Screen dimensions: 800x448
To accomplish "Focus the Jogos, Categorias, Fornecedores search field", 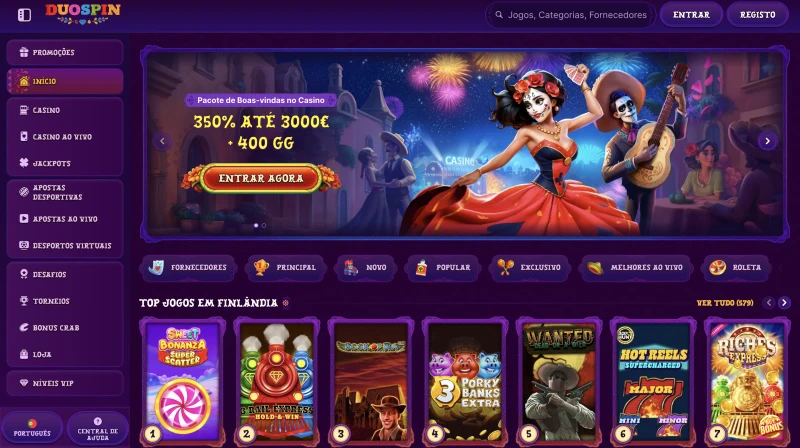I will point(570,15).
